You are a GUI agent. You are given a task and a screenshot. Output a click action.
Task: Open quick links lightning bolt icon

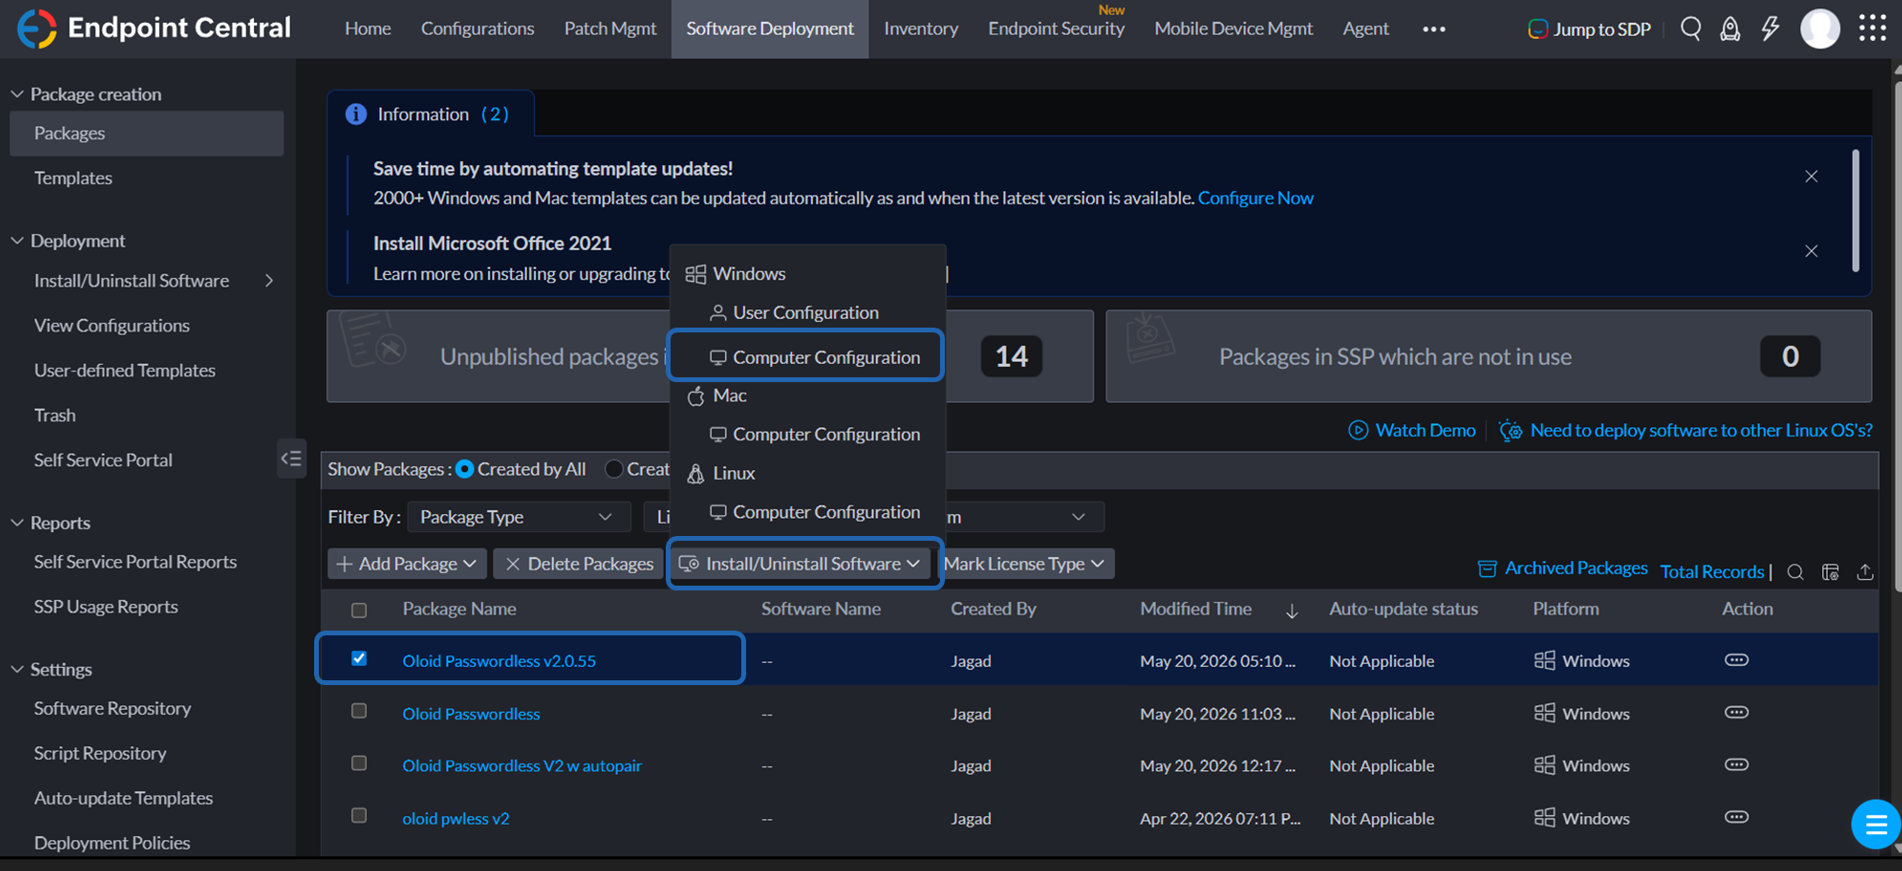tap(1770, 28)
